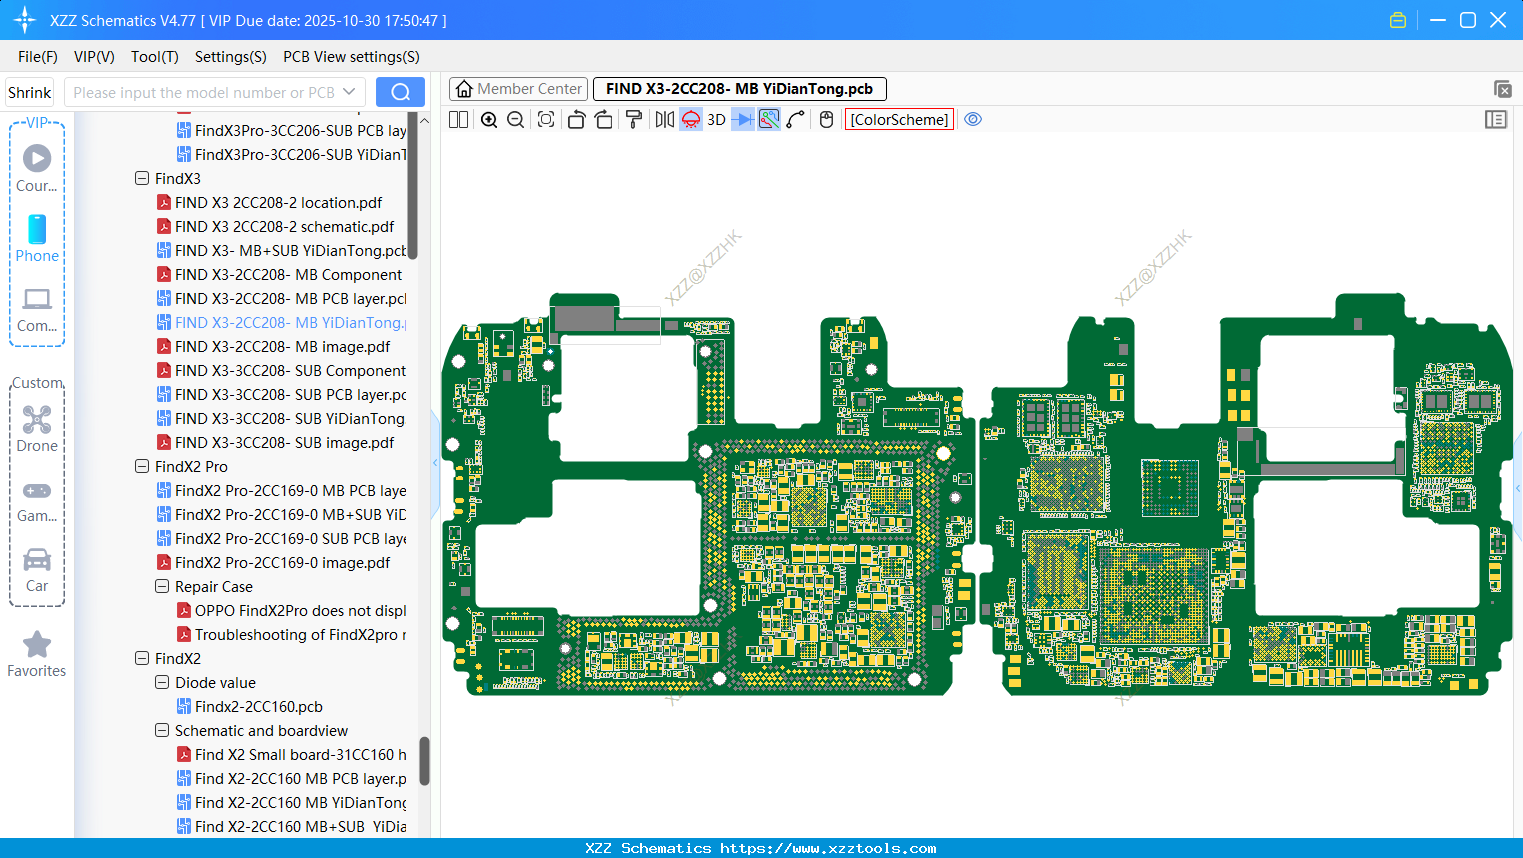Click the paint roller icon

[634, 120]
